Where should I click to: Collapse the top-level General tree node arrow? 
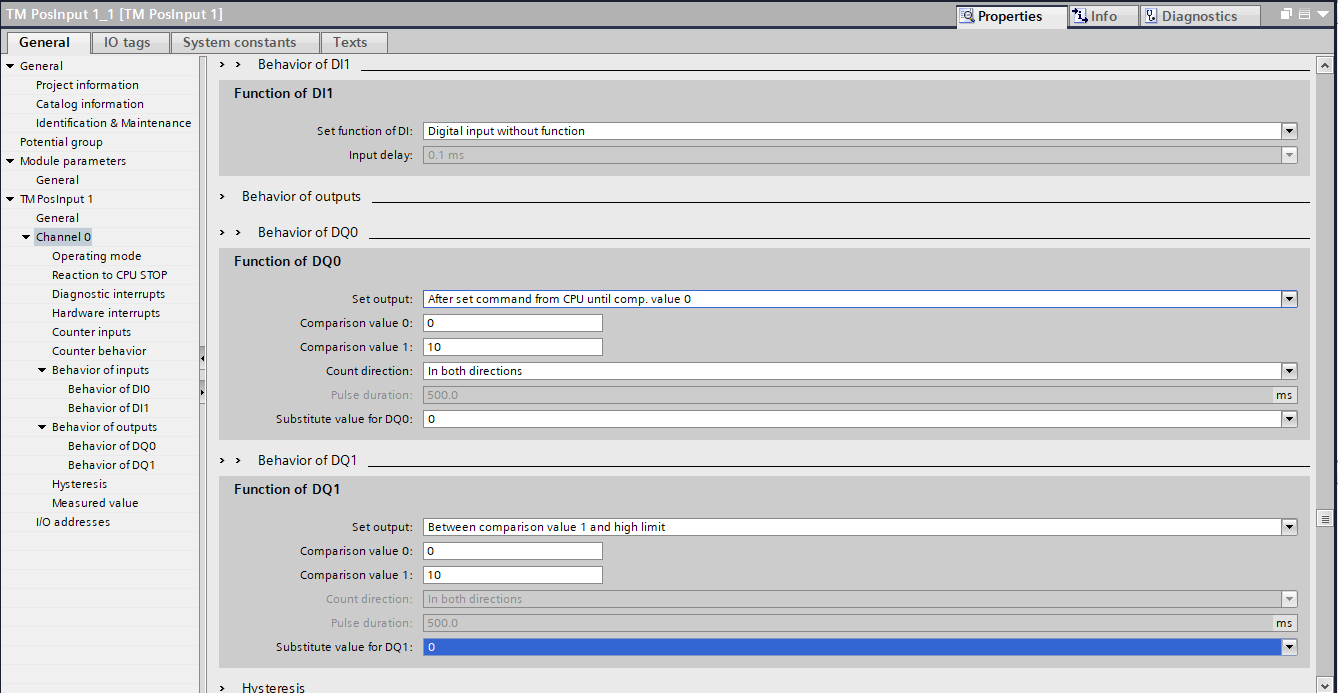(x=10, y=66)
